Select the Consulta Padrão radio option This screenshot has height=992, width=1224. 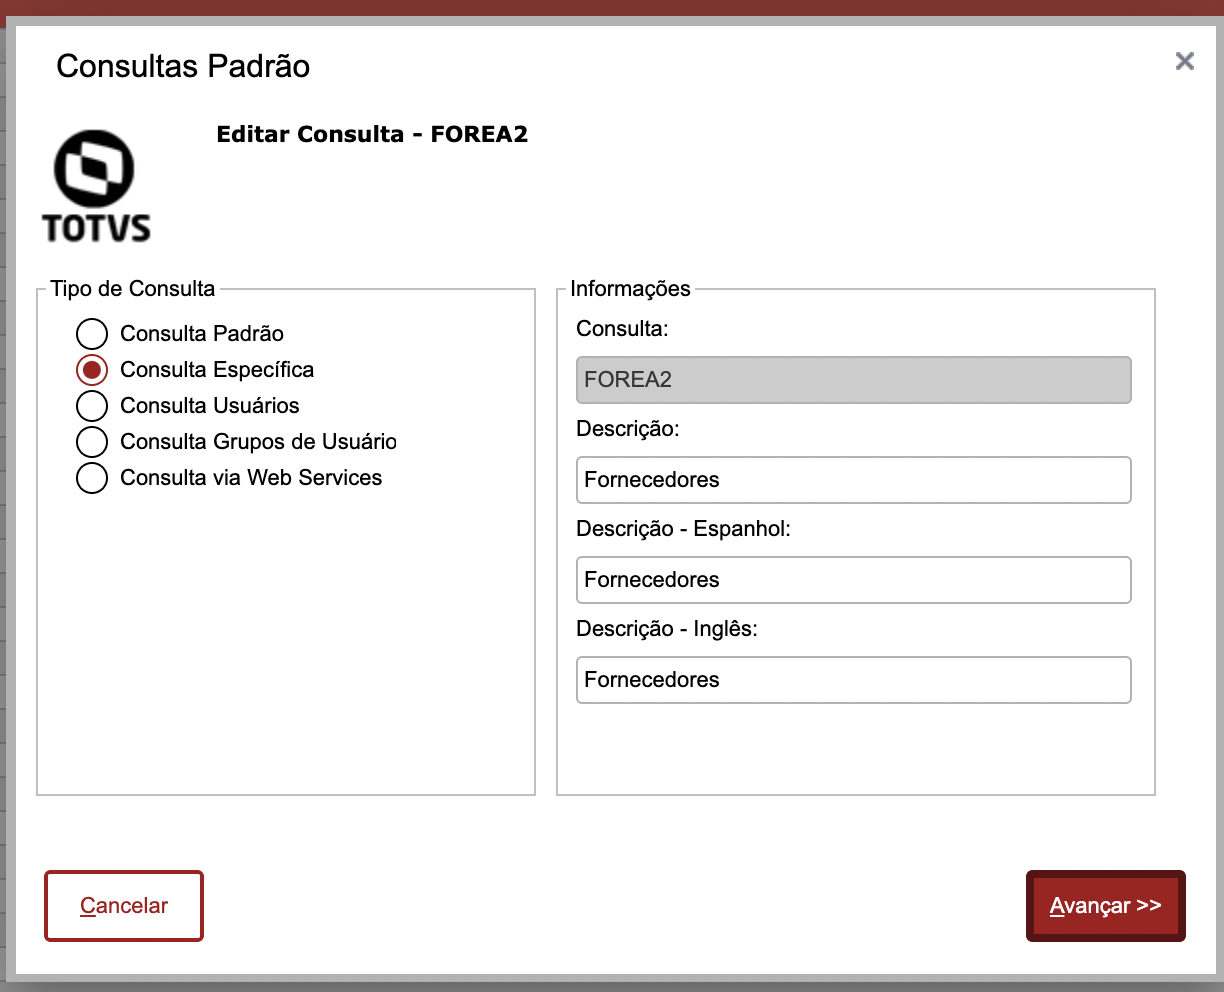click(92, 334)
